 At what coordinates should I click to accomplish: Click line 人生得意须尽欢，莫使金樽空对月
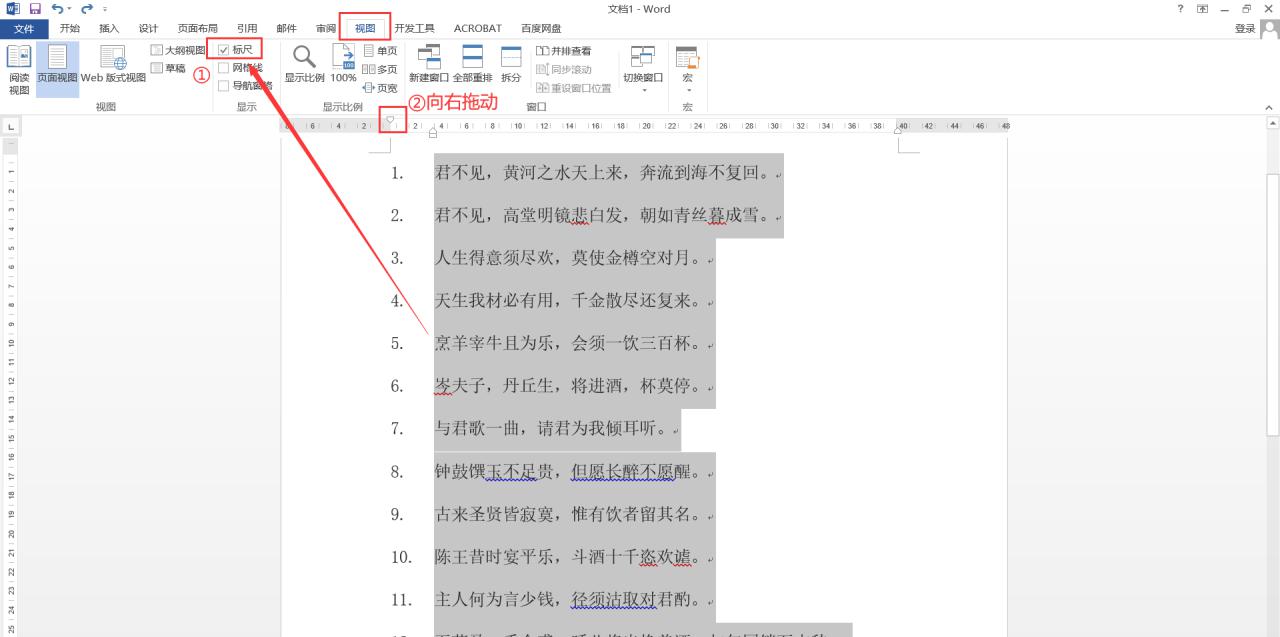[x=571, y=258]
